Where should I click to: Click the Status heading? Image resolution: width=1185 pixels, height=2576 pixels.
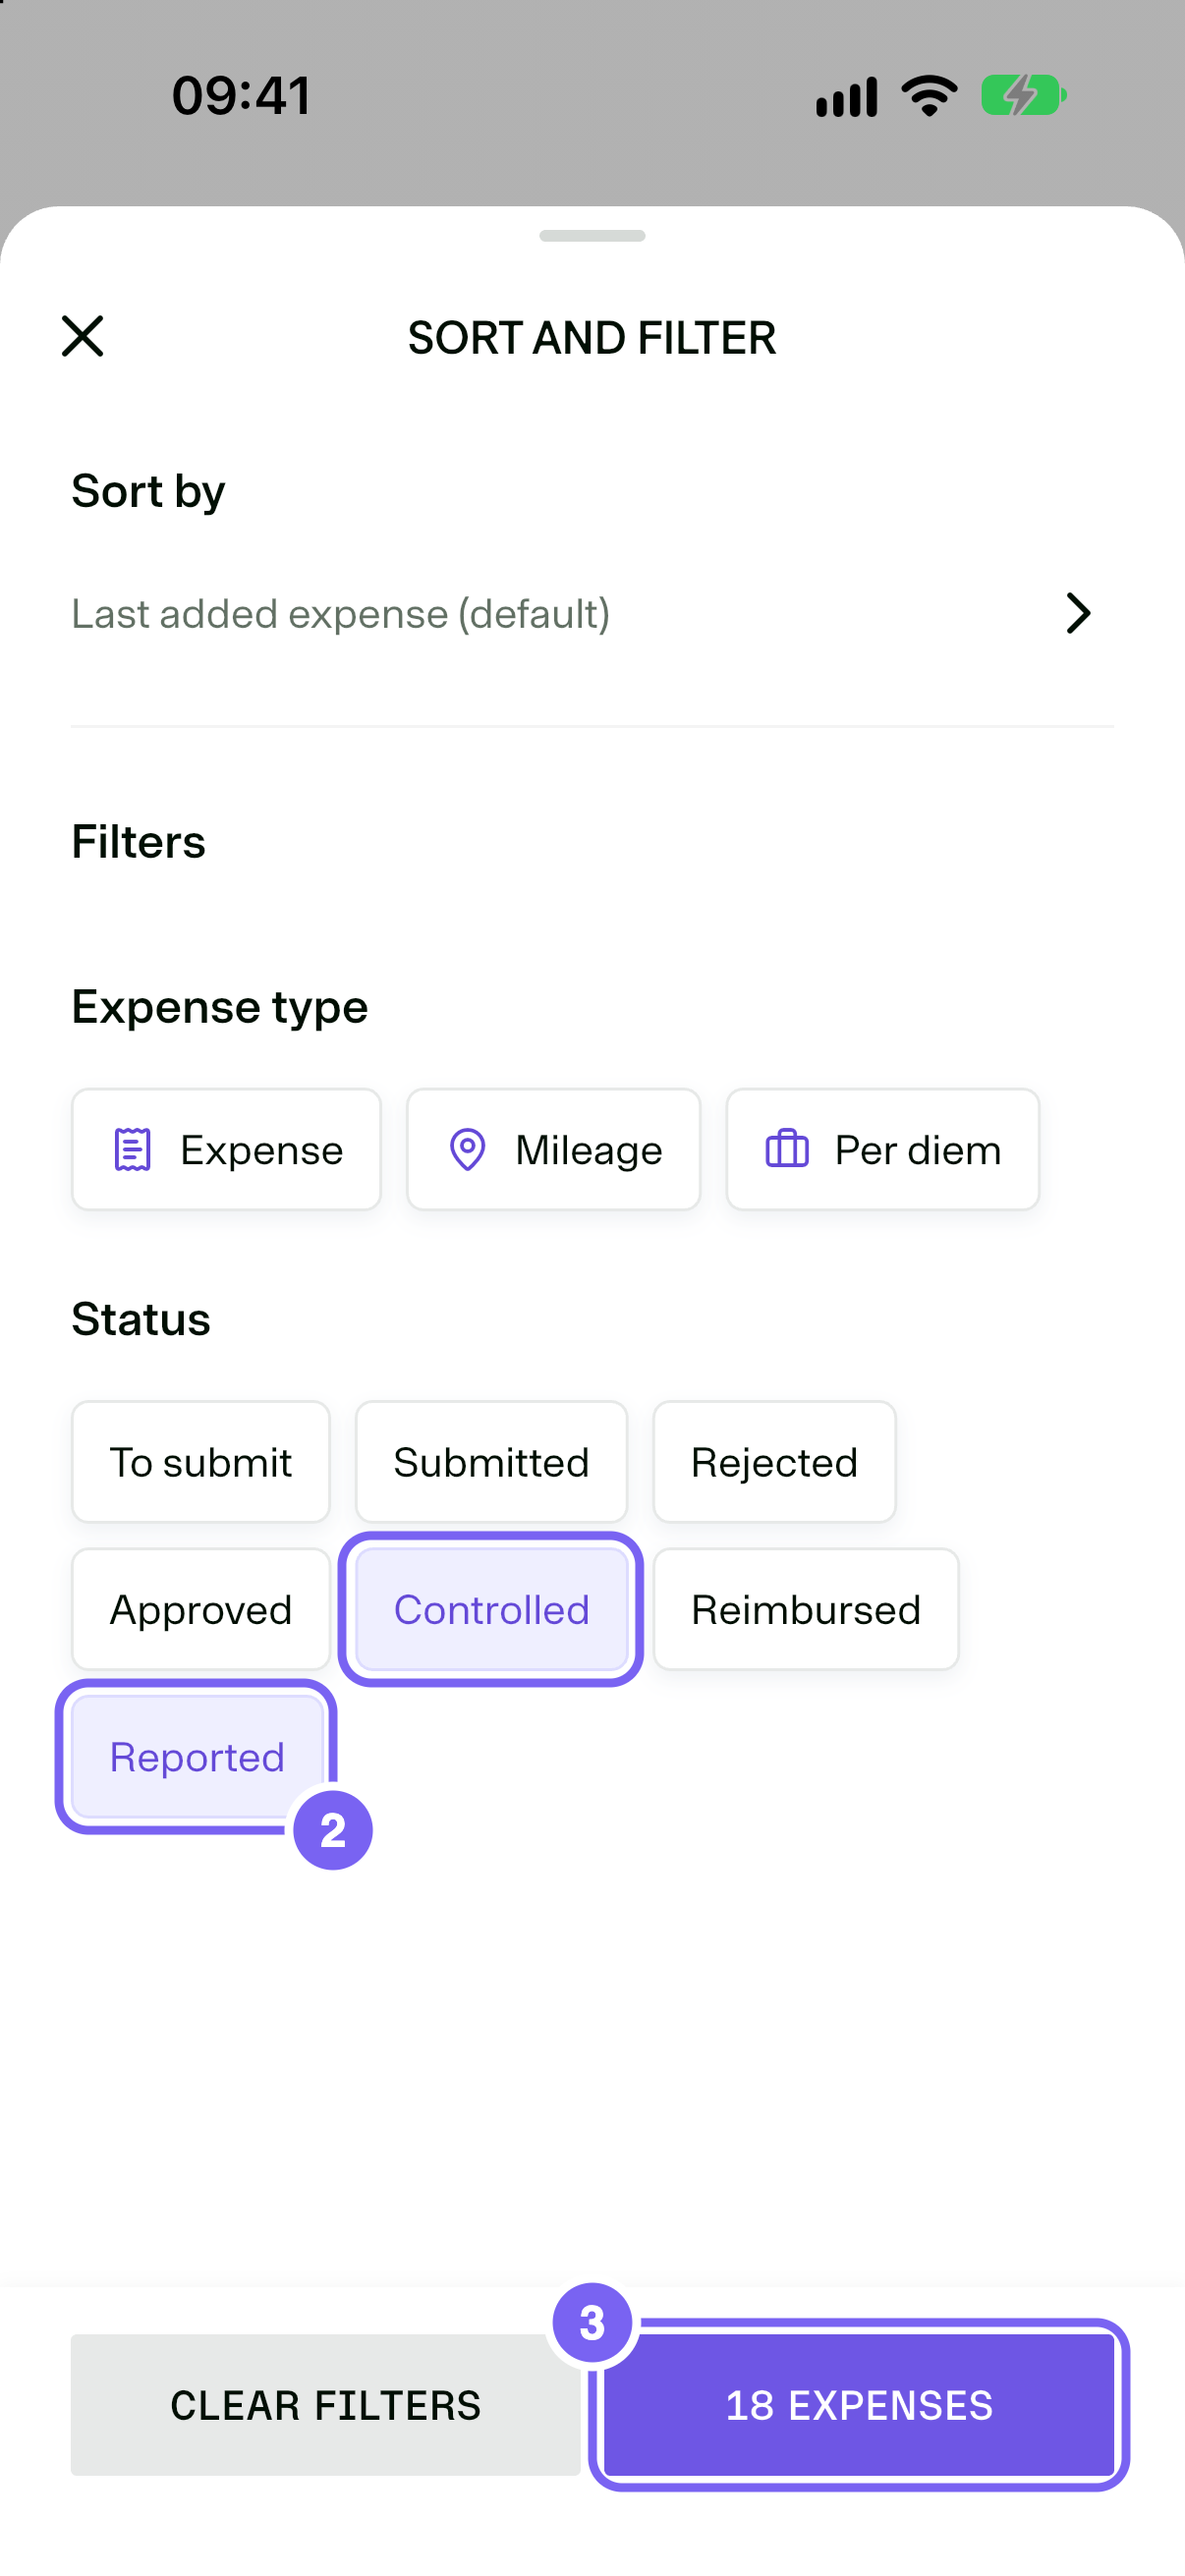pos(141,1318)
